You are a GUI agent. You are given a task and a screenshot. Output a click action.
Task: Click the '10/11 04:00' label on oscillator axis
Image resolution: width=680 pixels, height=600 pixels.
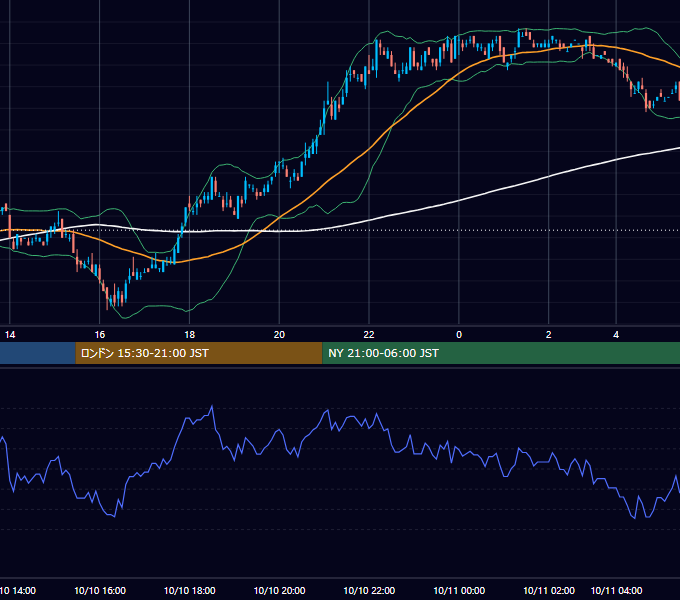[x=616, y=590]
